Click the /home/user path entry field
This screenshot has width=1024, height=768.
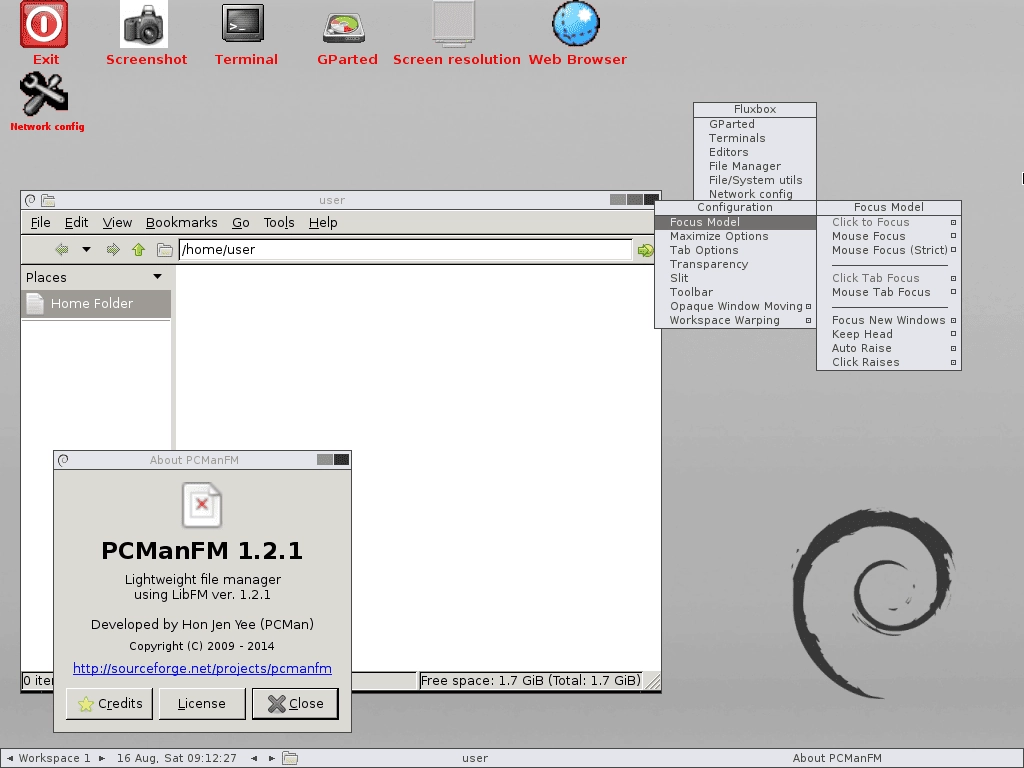coord(406,249)
